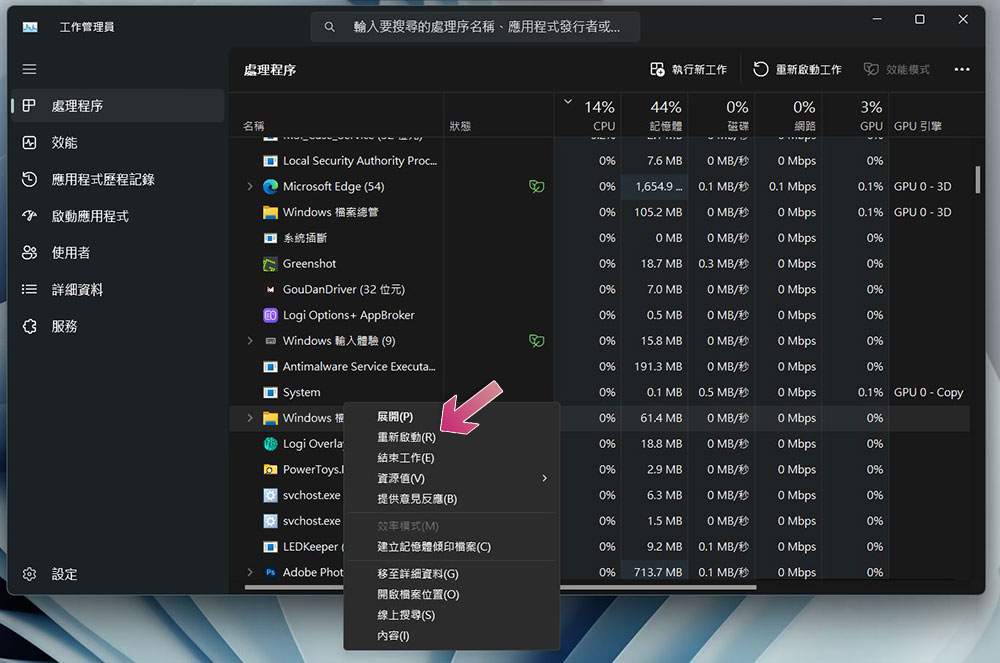Open the Processes page icon in sidebar
The image size is (1000, 663).
pos(29,105)
